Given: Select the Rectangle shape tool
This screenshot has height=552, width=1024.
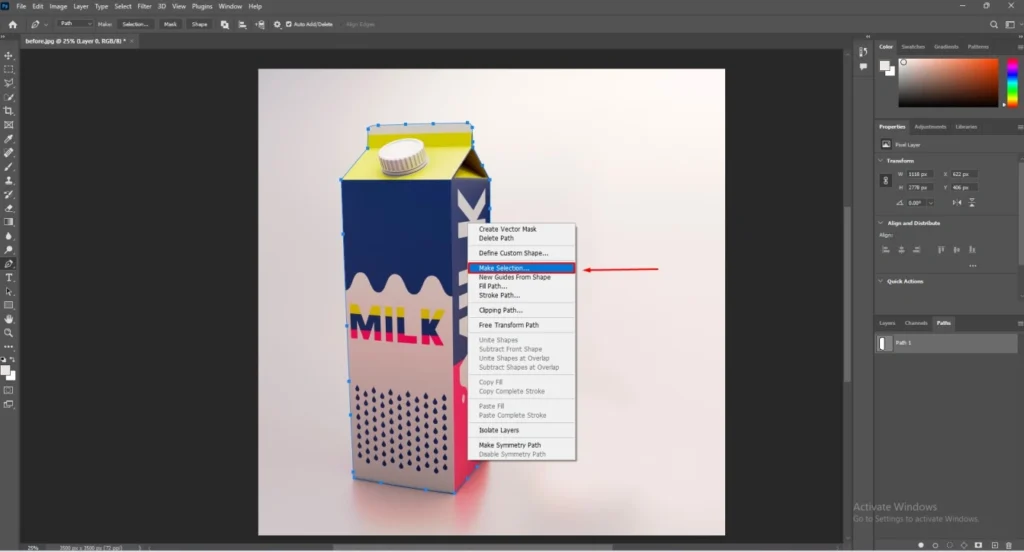Looking at the screenshot, I should [8, 305].
